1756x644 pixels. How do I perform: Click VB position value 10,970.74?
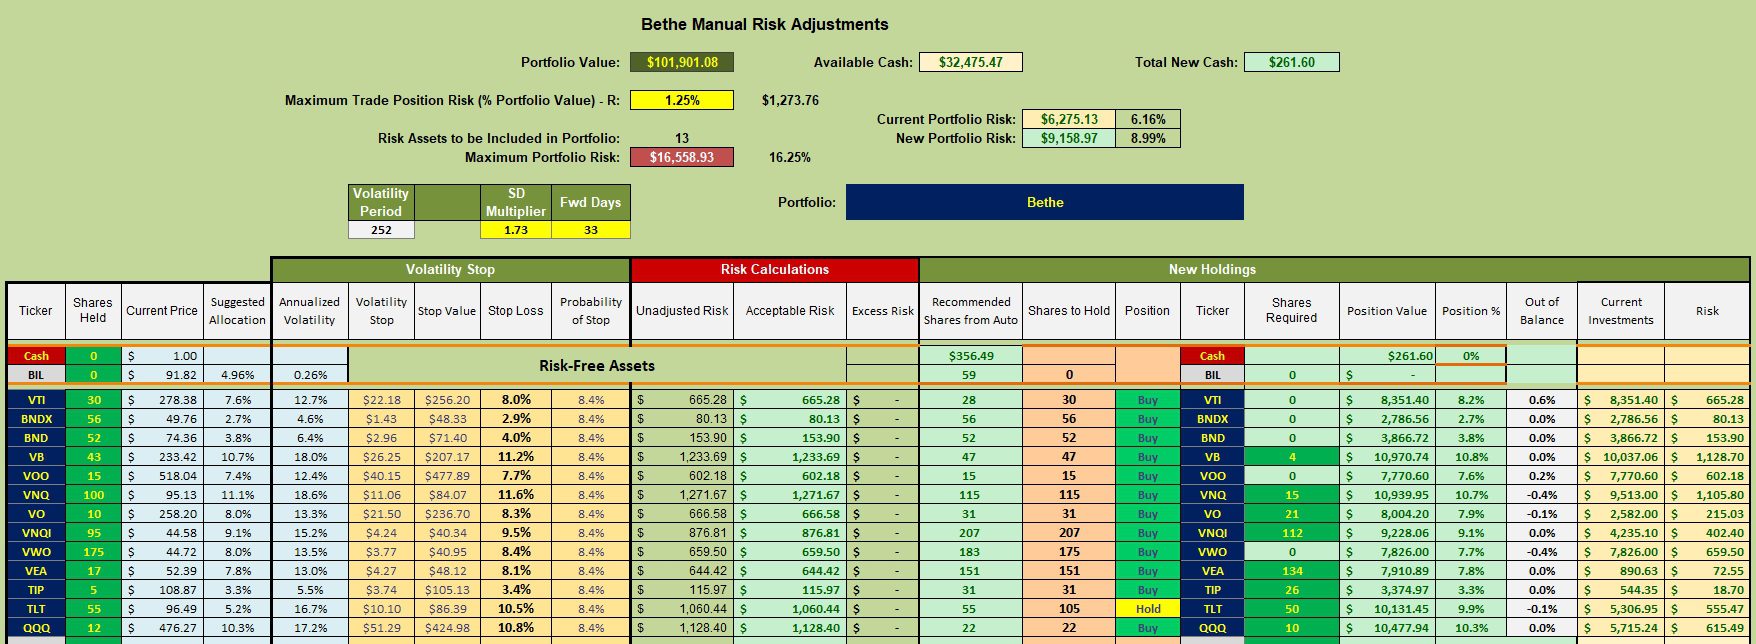1387,457
